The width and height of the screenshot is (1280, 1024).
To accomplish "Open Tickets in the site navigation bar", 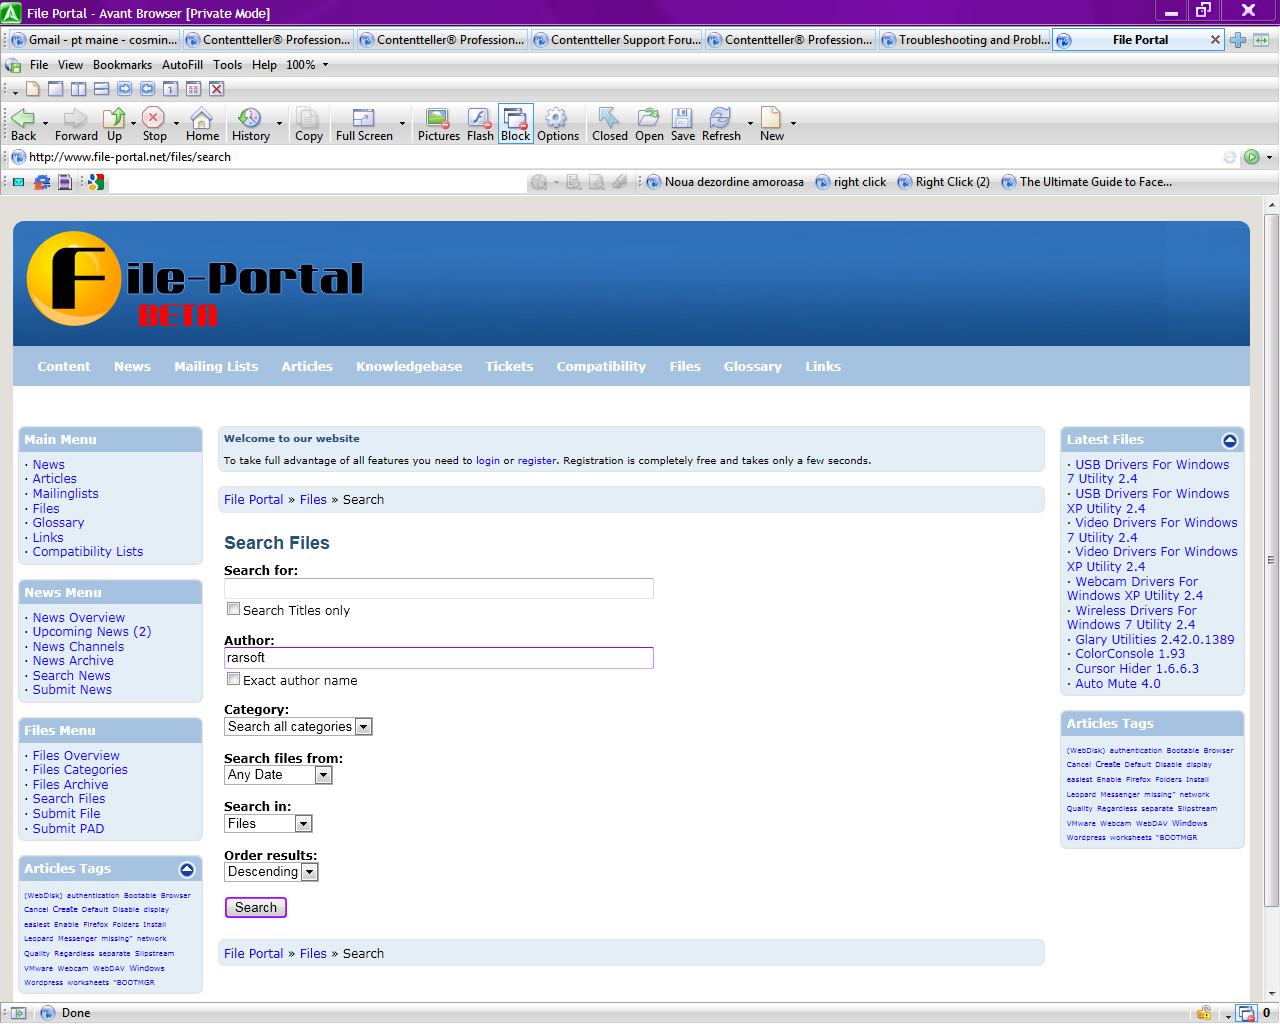I will (x=509, y=367).
